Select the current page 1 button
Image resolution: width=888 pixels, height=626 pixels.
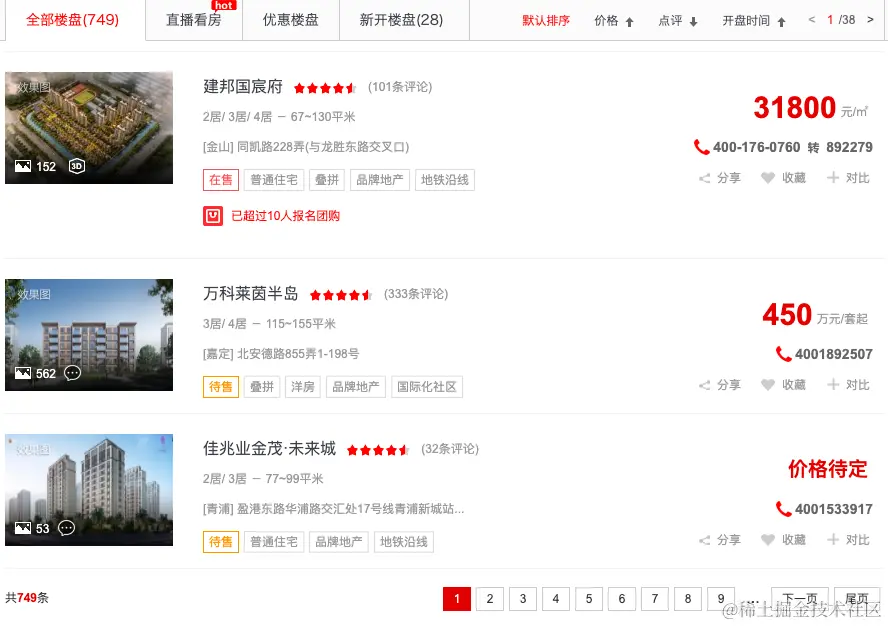click(x=457, y=599)
